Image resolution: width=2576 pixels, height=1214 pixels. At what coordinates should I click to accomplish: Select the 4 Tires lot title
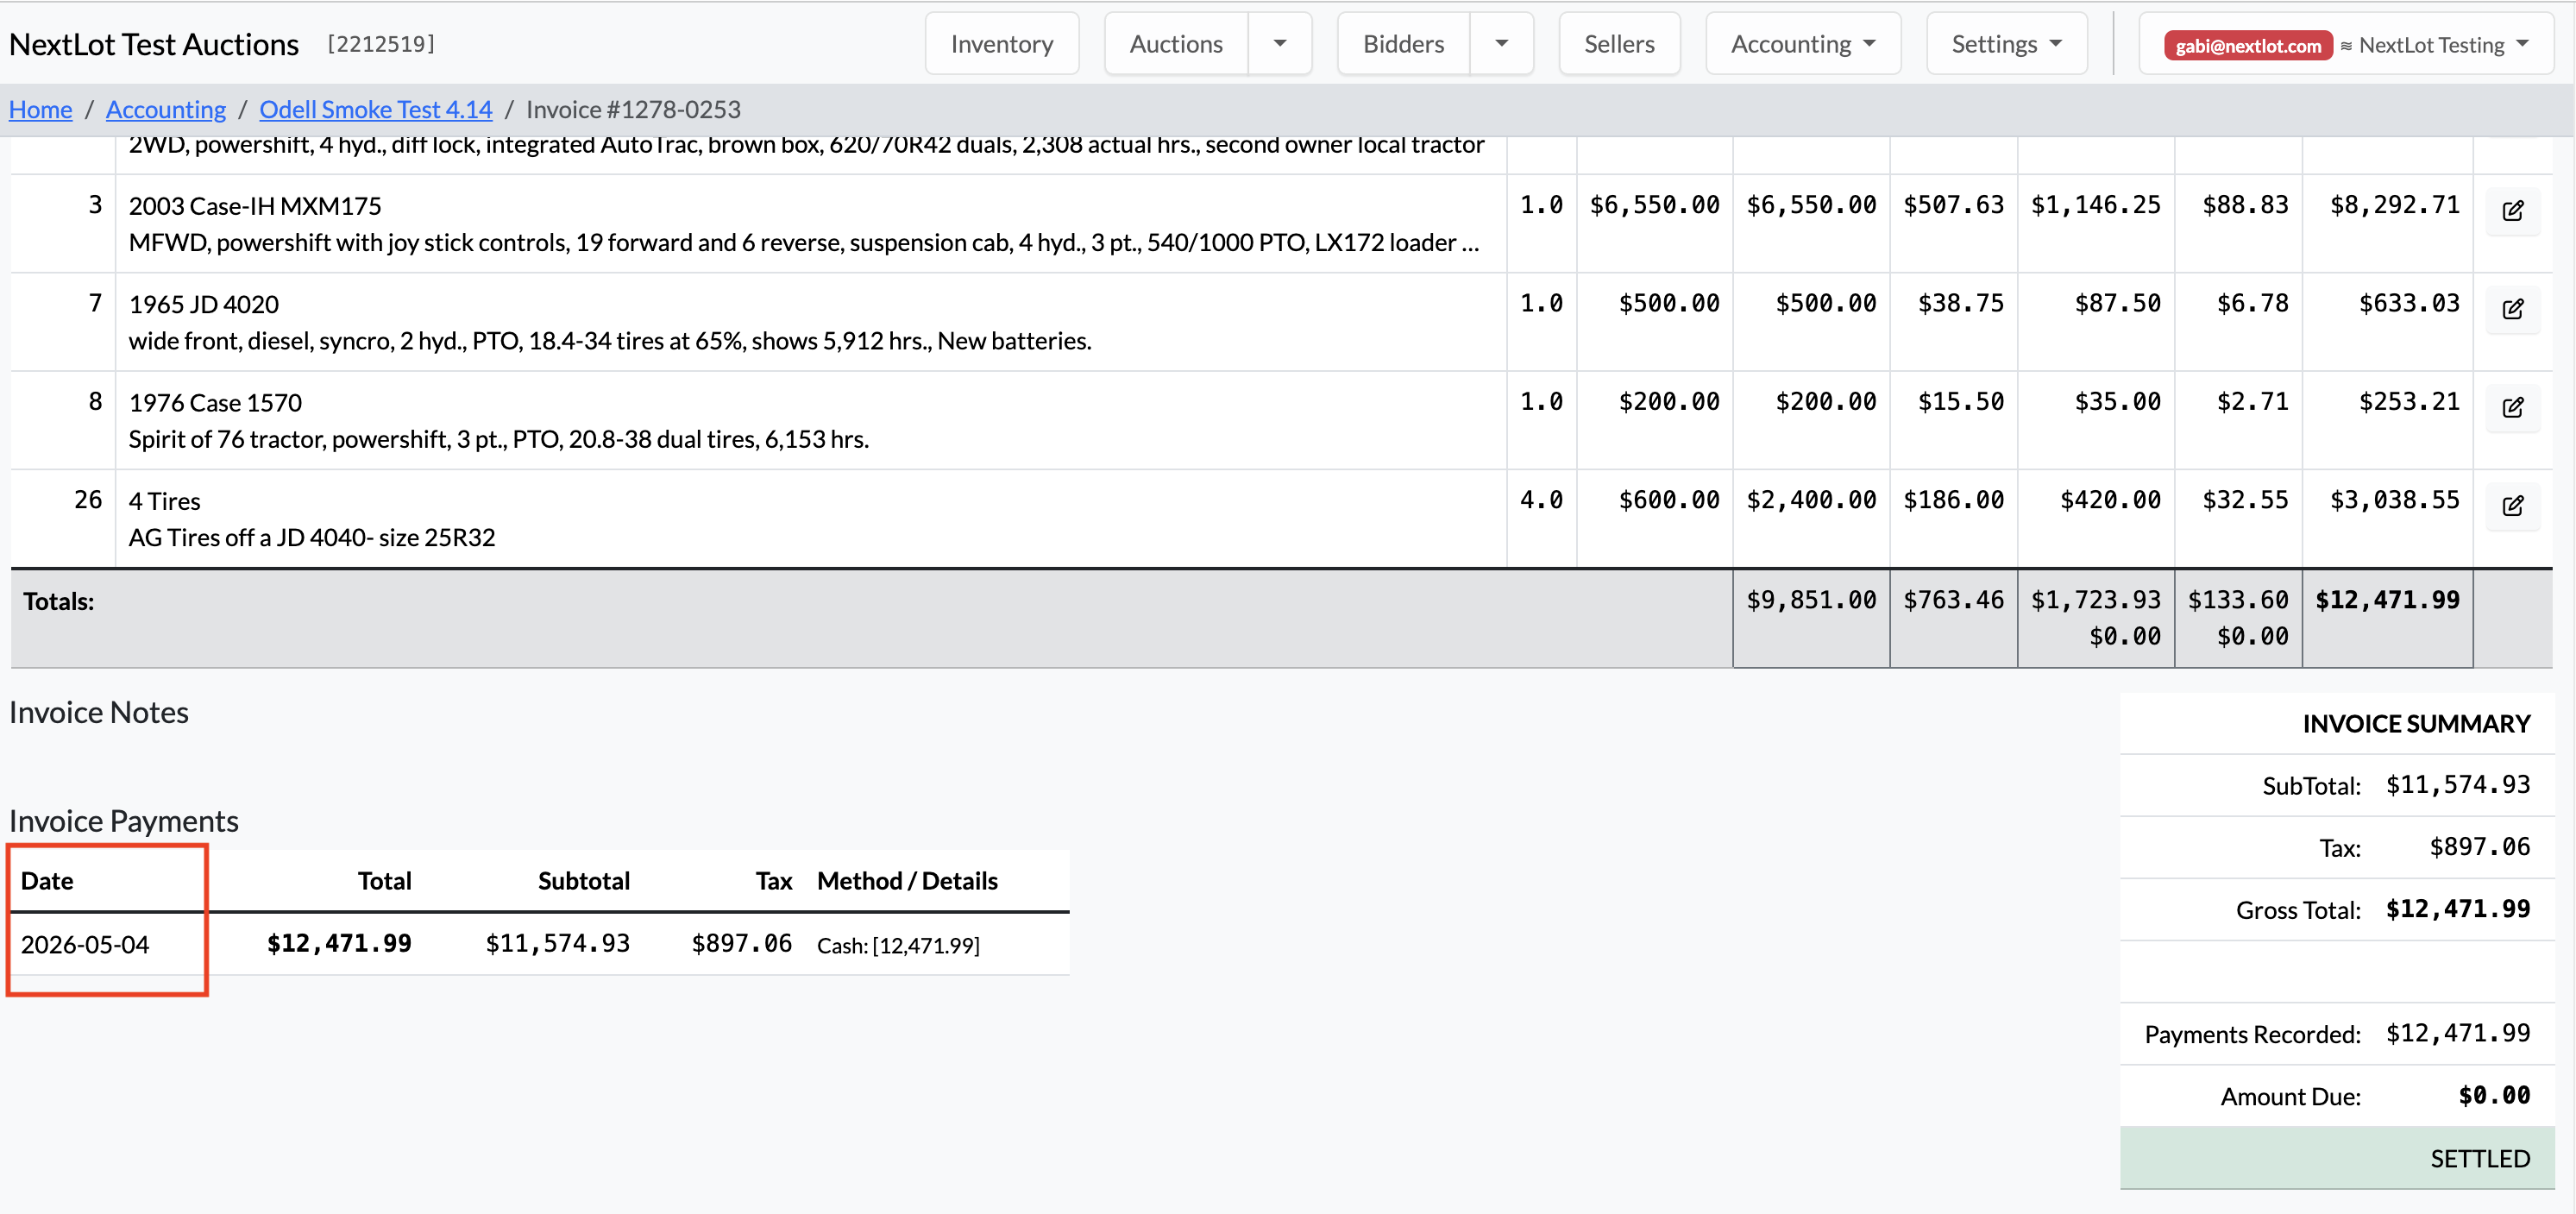[165, 501]
